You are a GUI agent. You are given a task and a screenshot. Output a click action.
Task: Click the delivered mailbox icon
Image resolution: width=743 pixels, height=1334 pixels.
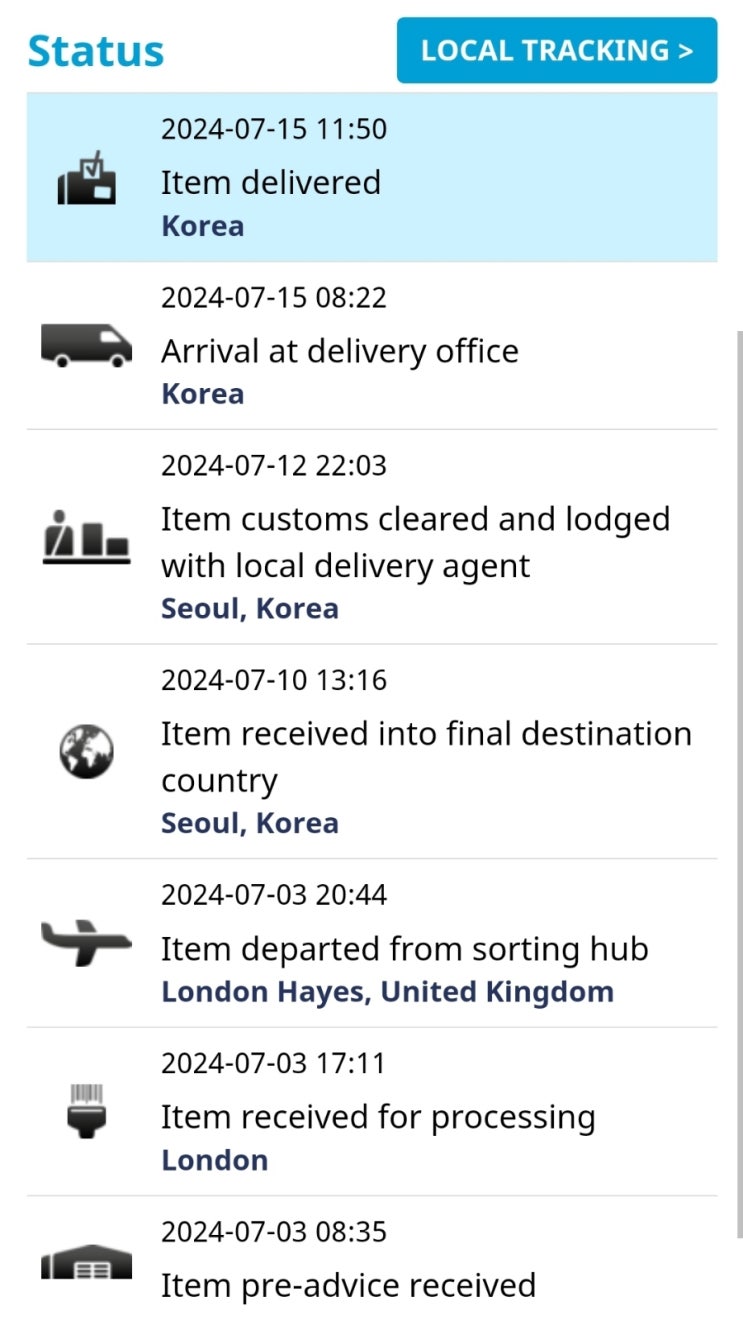[x=86, y=178]
